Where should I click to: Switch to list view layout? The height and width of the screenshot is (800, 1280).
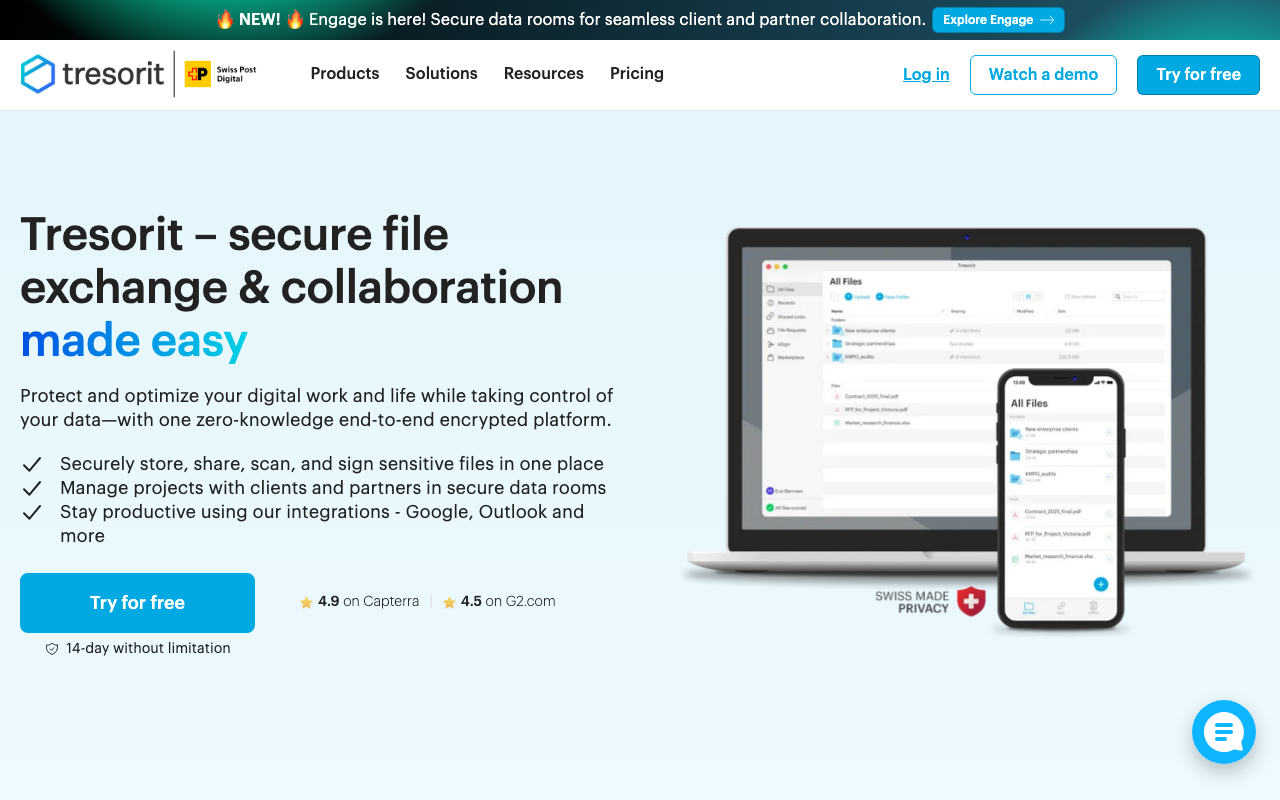[x=1028, y=296]
